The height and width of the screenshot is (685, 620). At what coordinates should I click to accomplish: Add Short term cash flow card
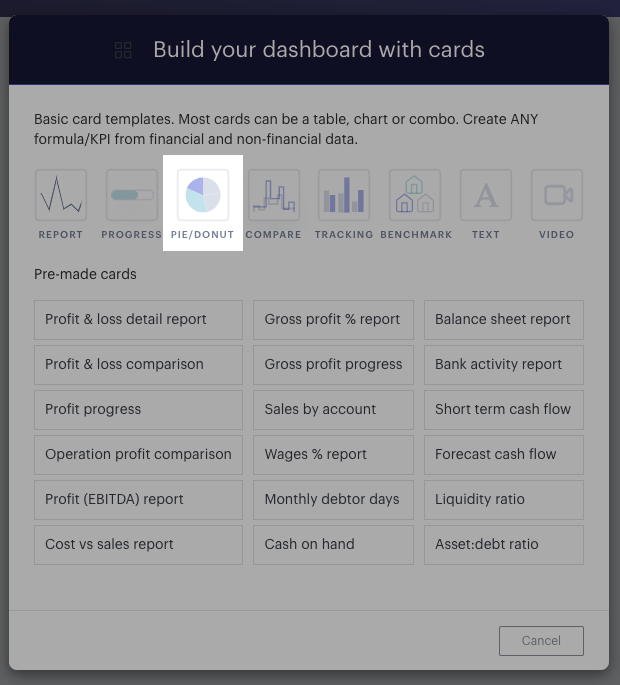(504, 410)
